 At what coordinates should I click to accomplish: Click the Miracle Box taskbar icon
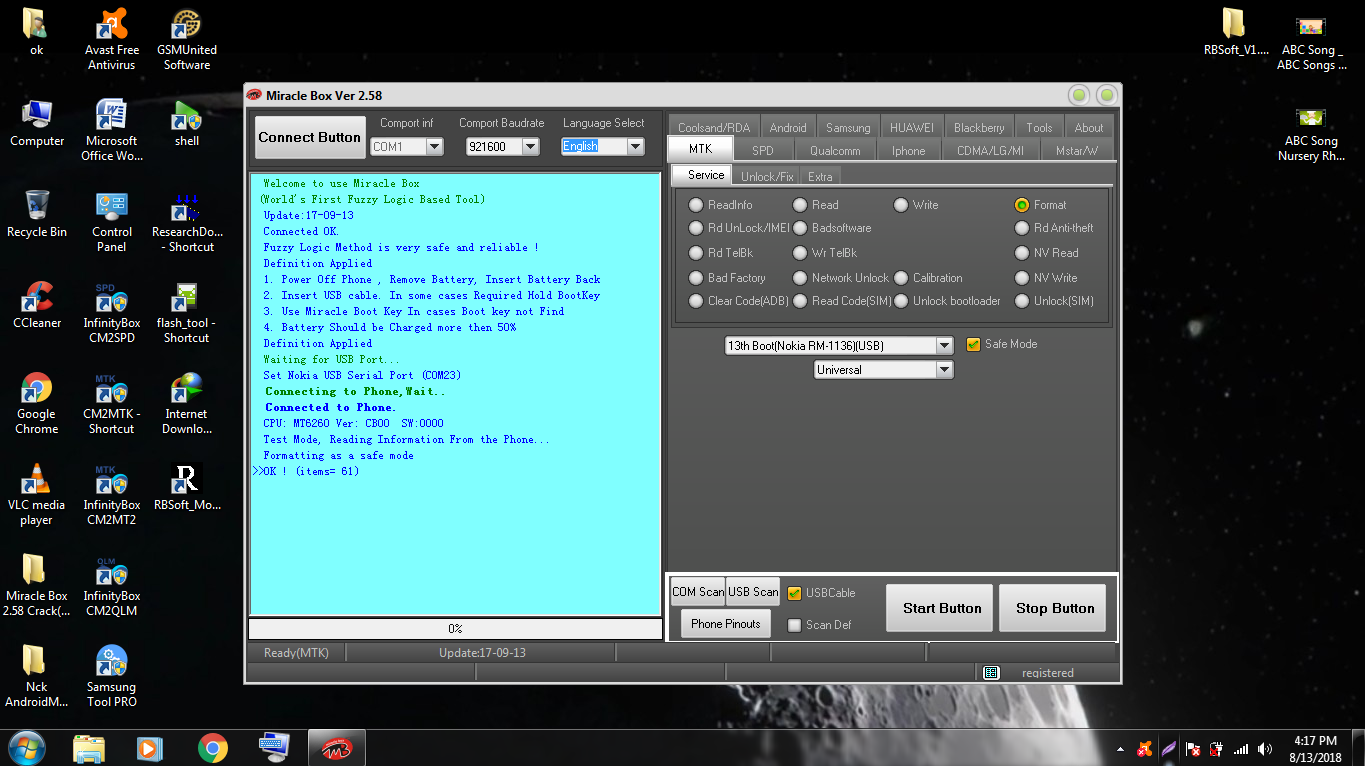336,748
